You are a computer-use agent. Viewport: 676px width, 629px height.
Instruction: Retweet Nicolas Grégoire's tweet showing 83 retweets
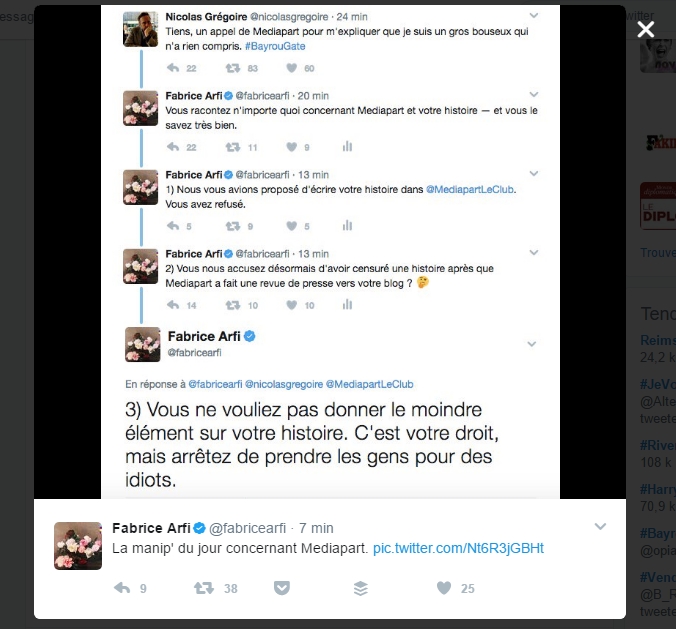point(233,68)
